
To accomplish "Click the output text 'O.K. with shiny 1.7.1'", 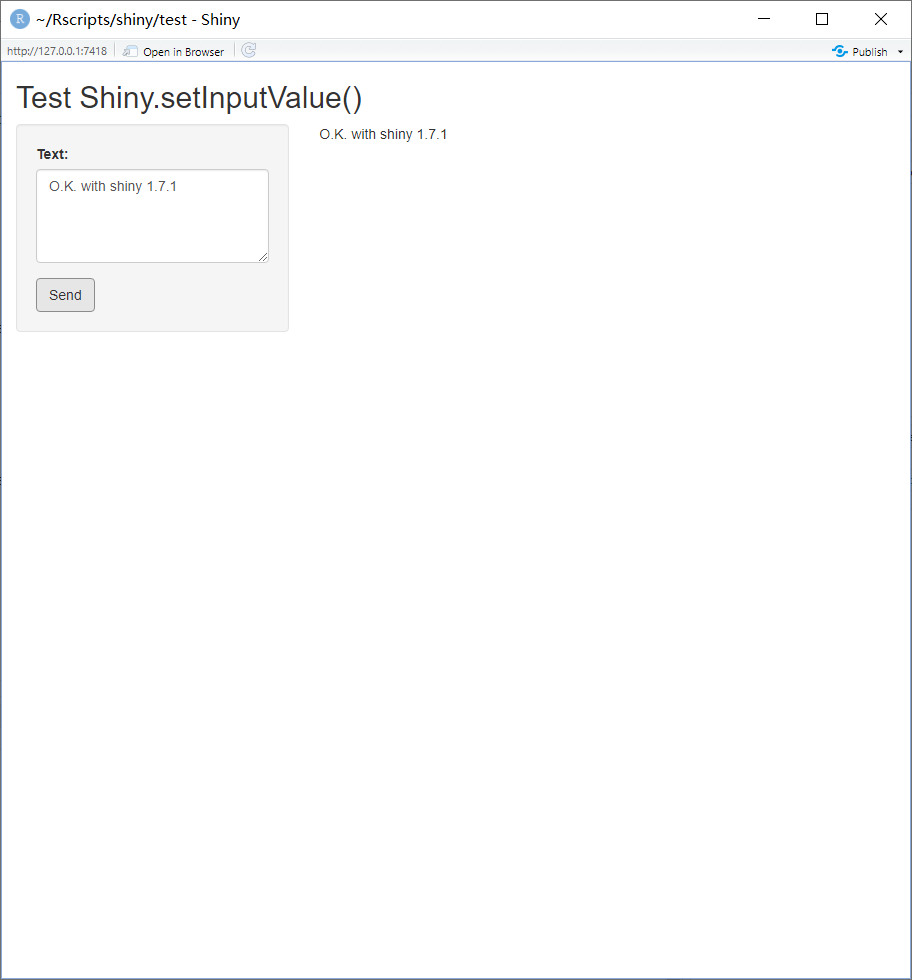I will pyautogui.click(x=383, y=133).
